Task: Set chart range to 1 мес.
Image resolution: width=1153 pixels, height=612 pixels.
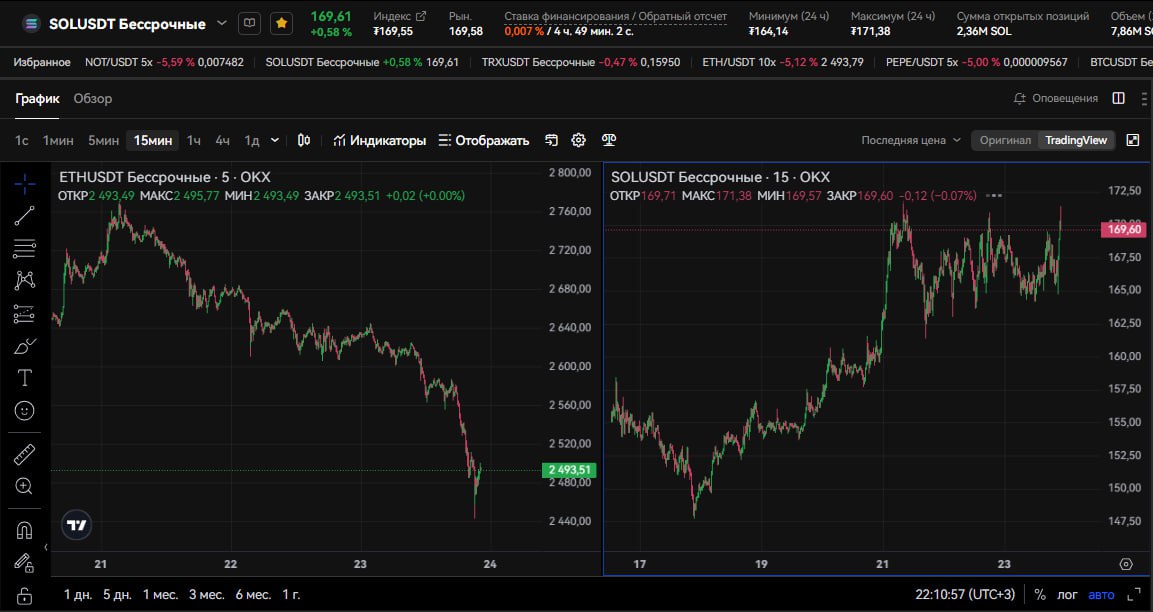Action: [x=160, y=594]
